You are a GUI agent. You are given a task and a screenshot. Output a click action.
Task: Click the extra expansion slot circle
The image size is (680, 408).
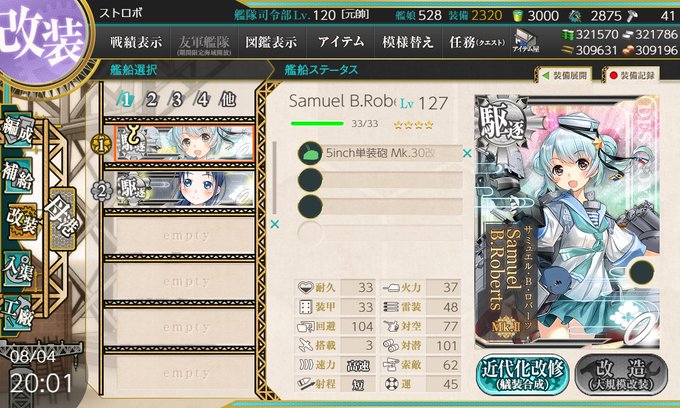click(642, 272)
